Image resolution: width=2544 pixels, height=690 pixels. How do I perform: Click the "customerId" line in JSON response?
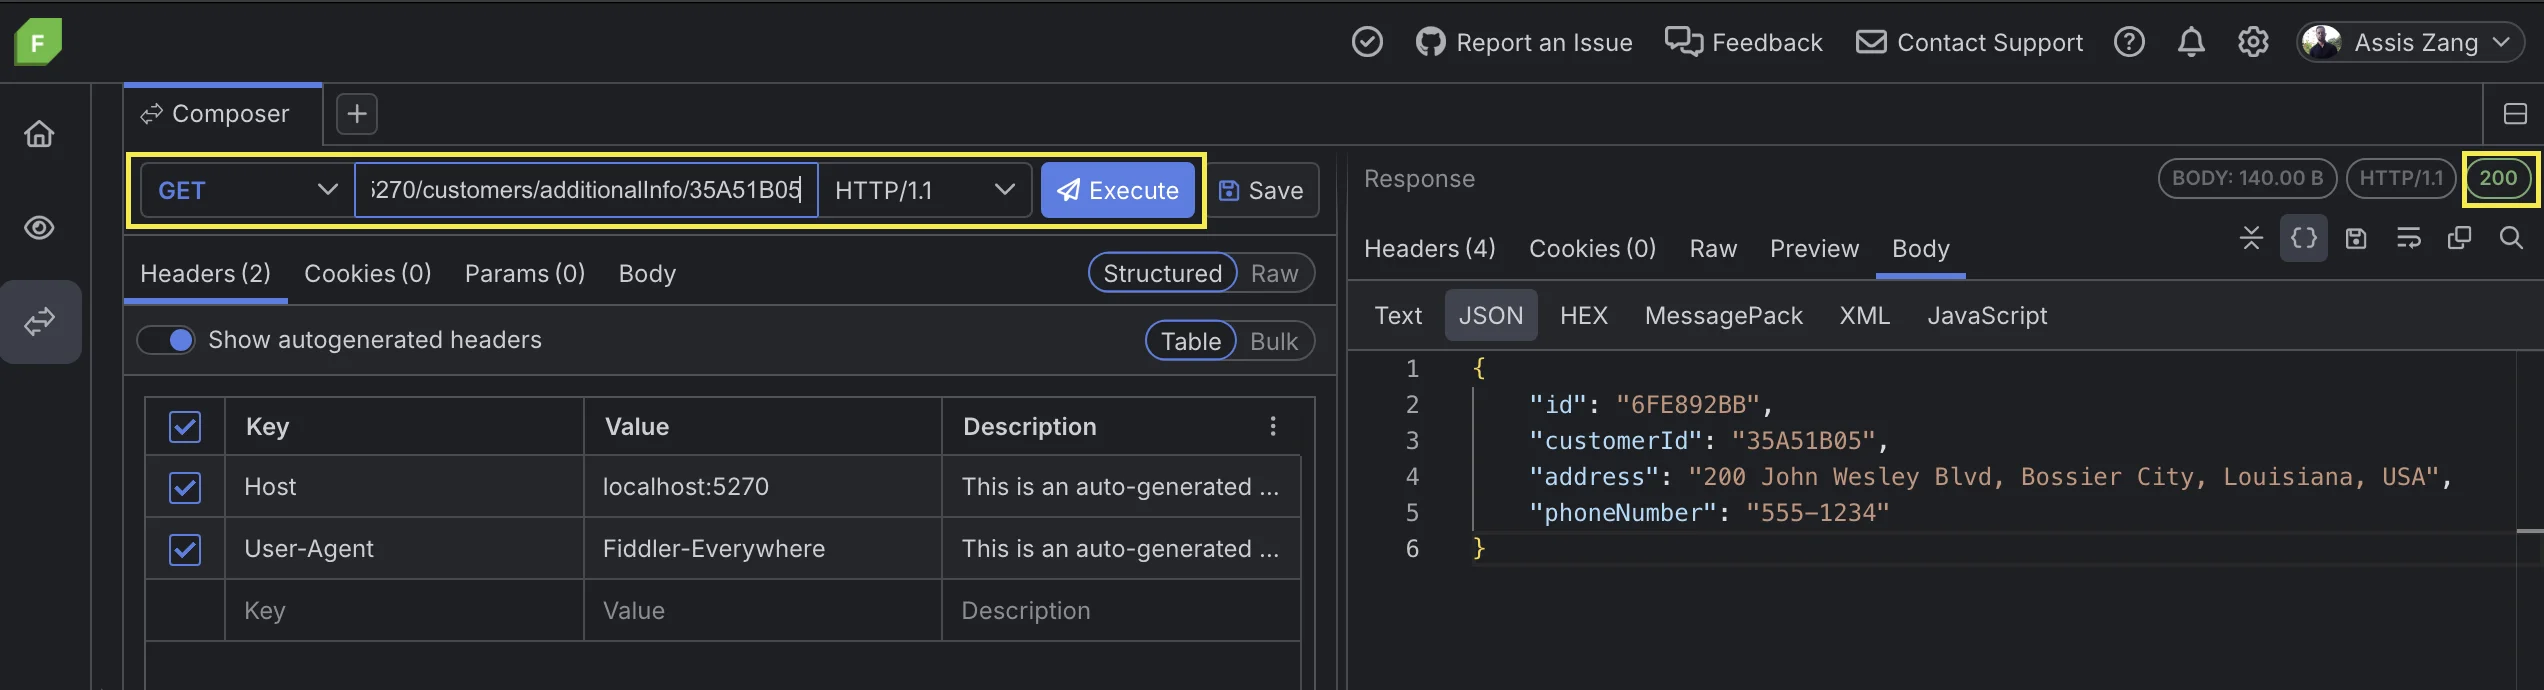pyautogui.click(x=1708, y=441)
